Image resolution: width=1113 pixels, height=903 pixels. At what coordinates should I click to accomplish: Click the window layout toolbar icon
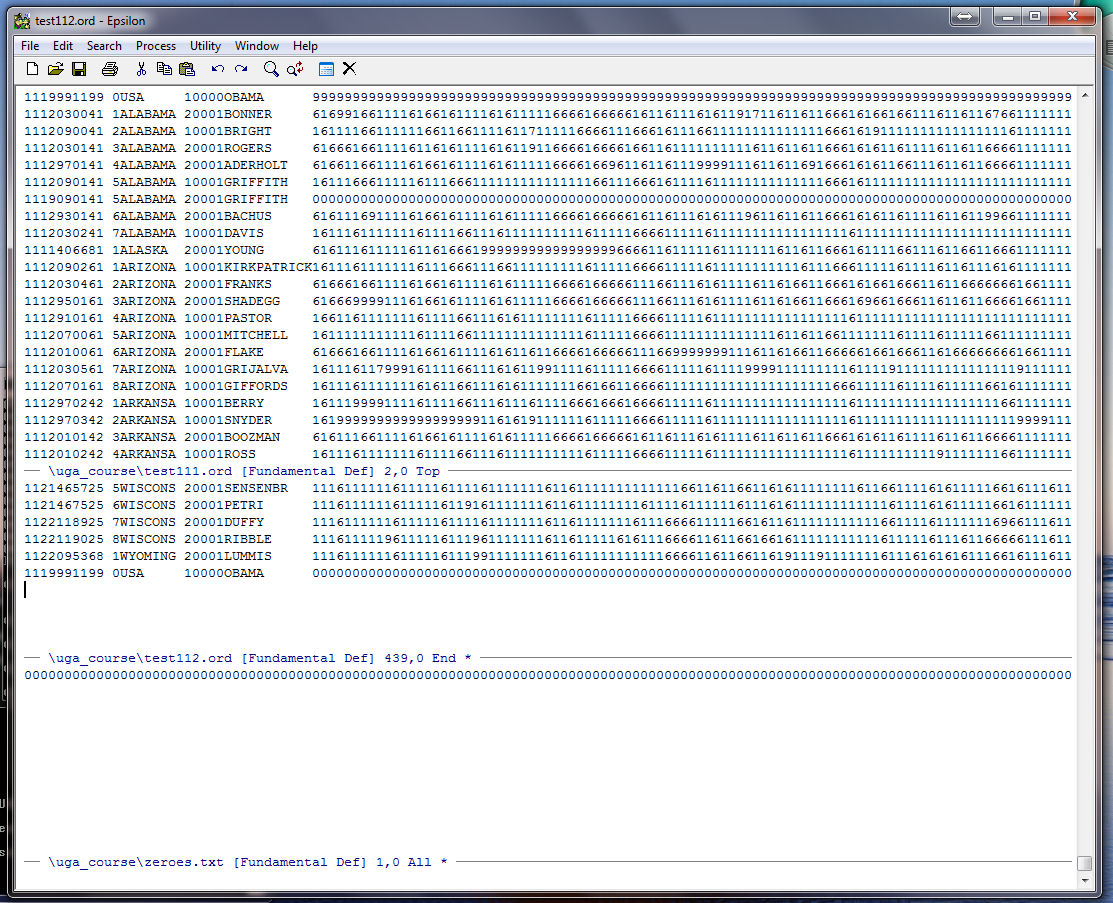(326, 69)
